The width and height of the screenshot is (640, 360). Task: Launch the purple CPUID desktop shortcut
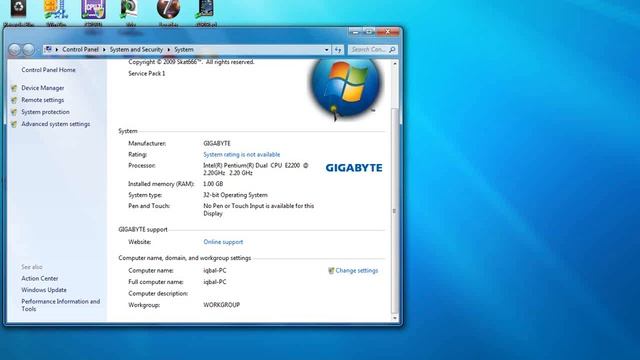pyautogui.click(x=93, y=9)
